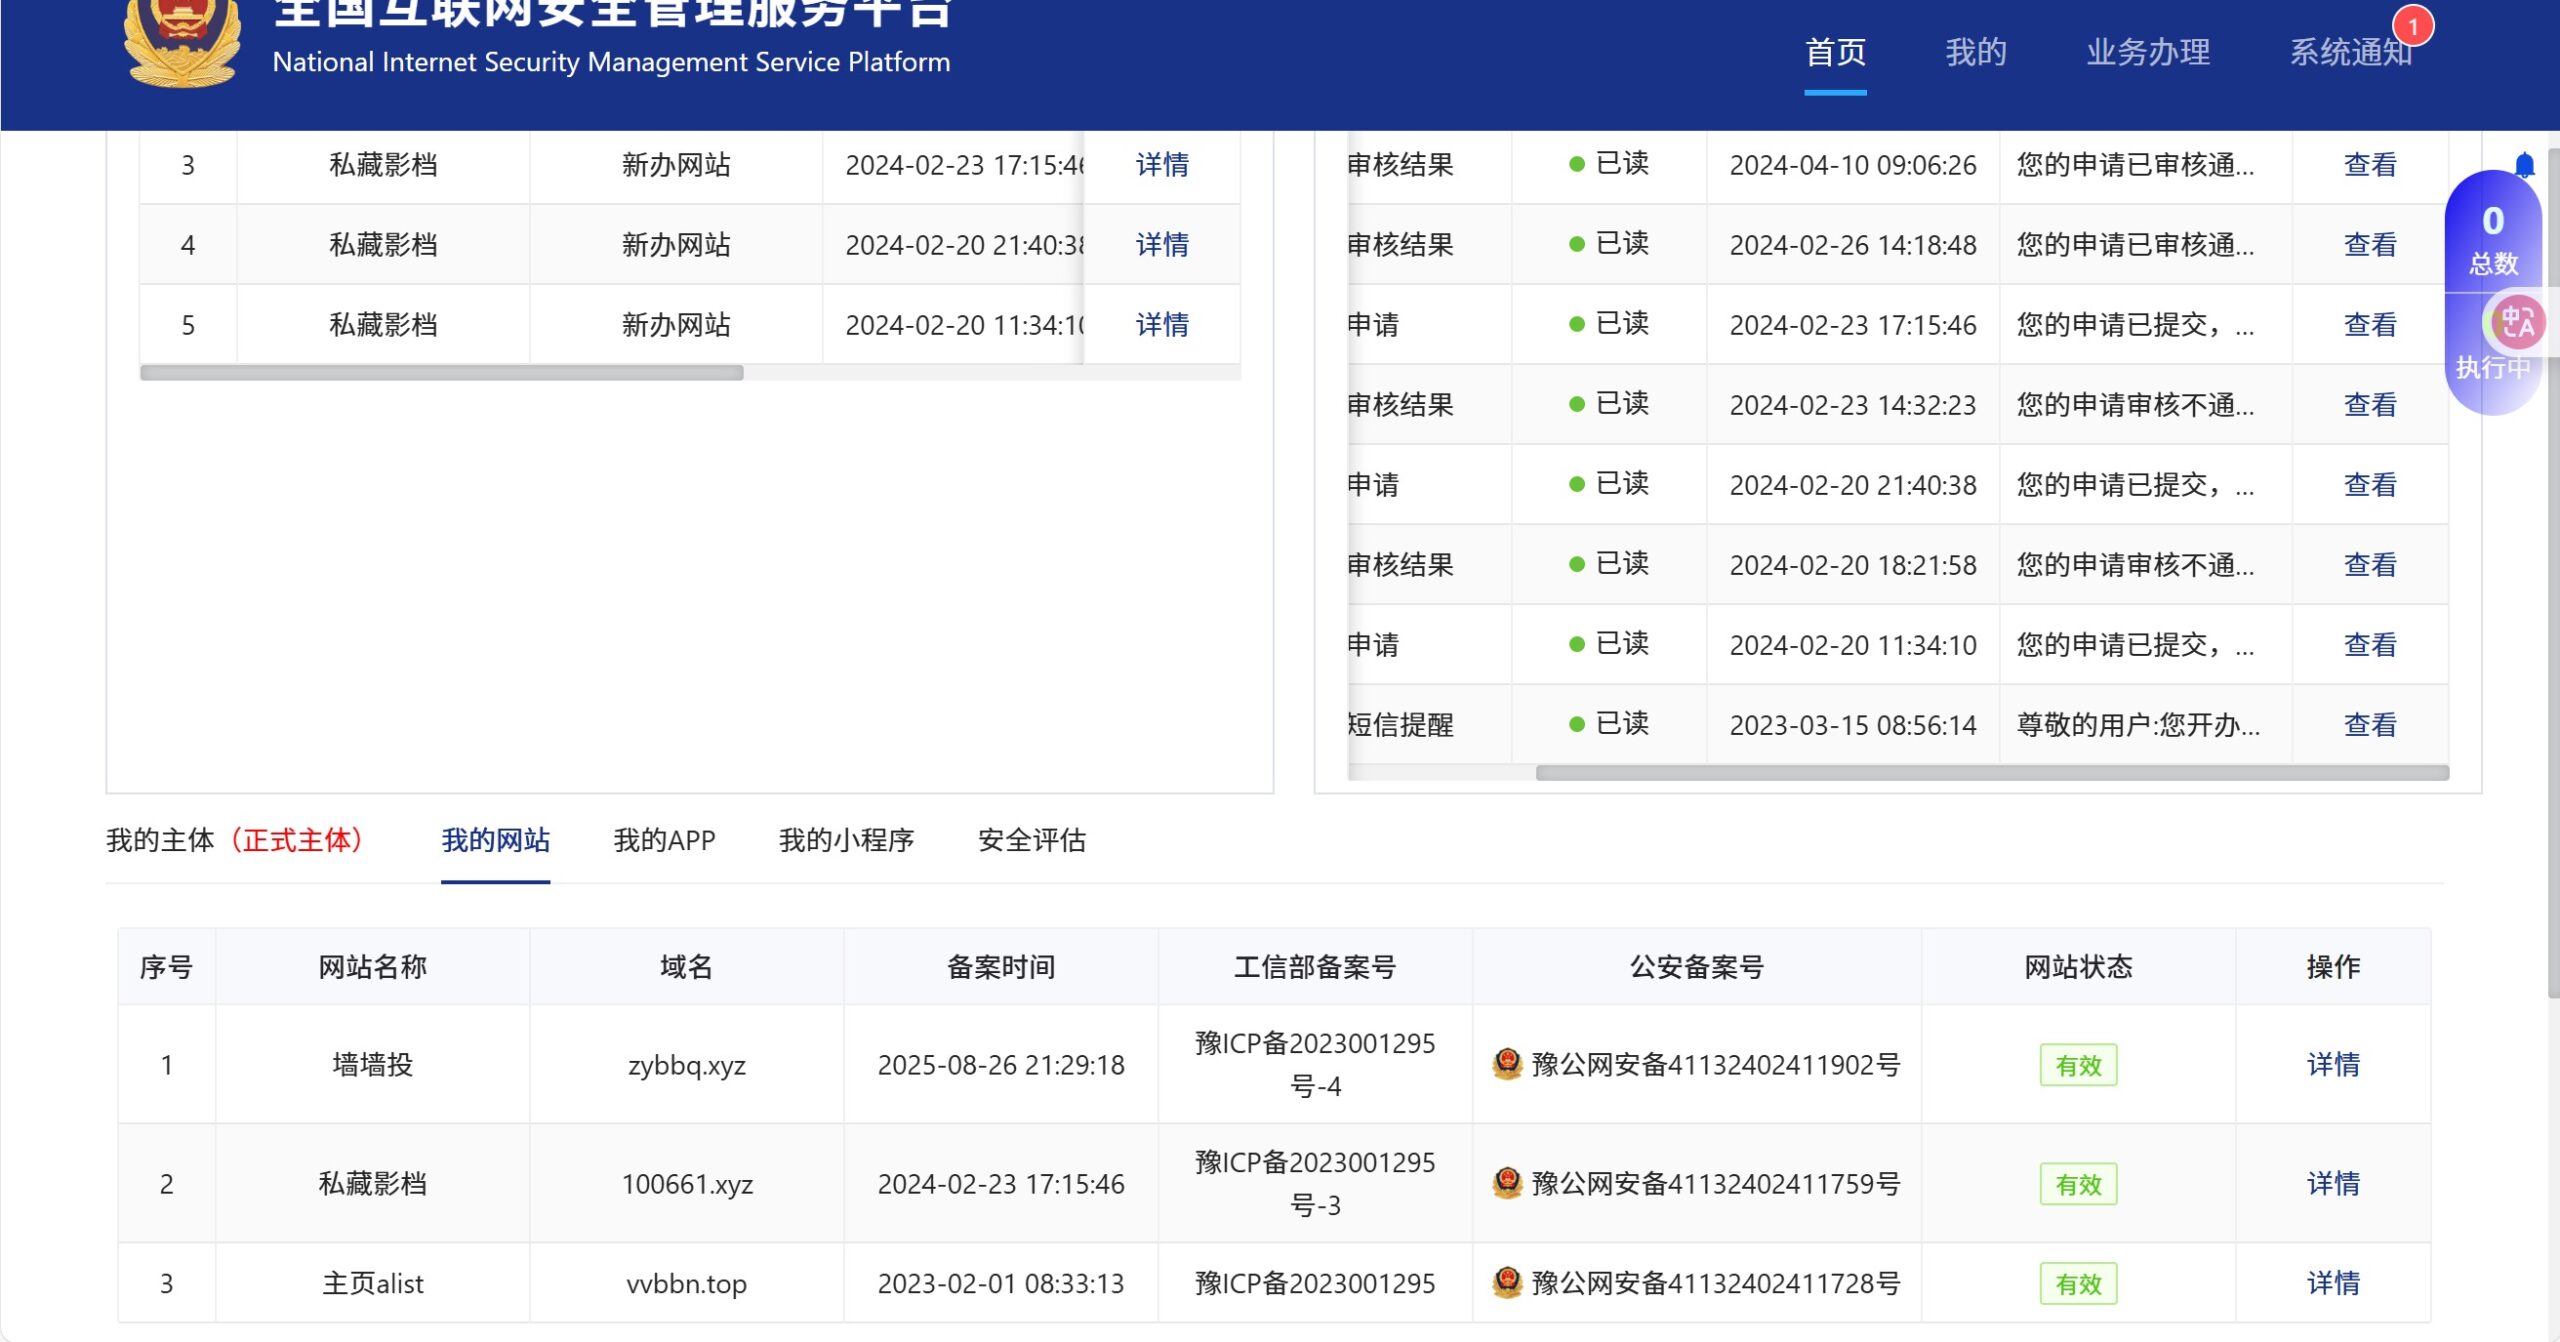
Task: Click 查看 for the 短信提醒 message
Action: pyautogui.click(x=2369, y=725)
